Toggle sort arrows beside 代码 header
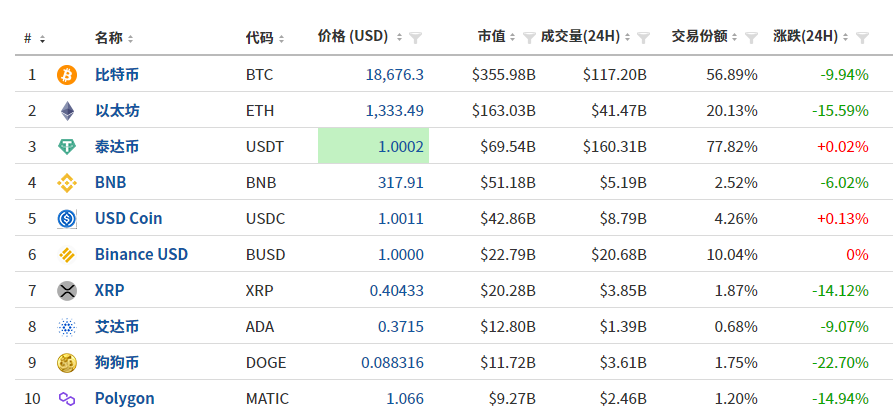Viewport: 893px width, 415px height. [281, 39]
